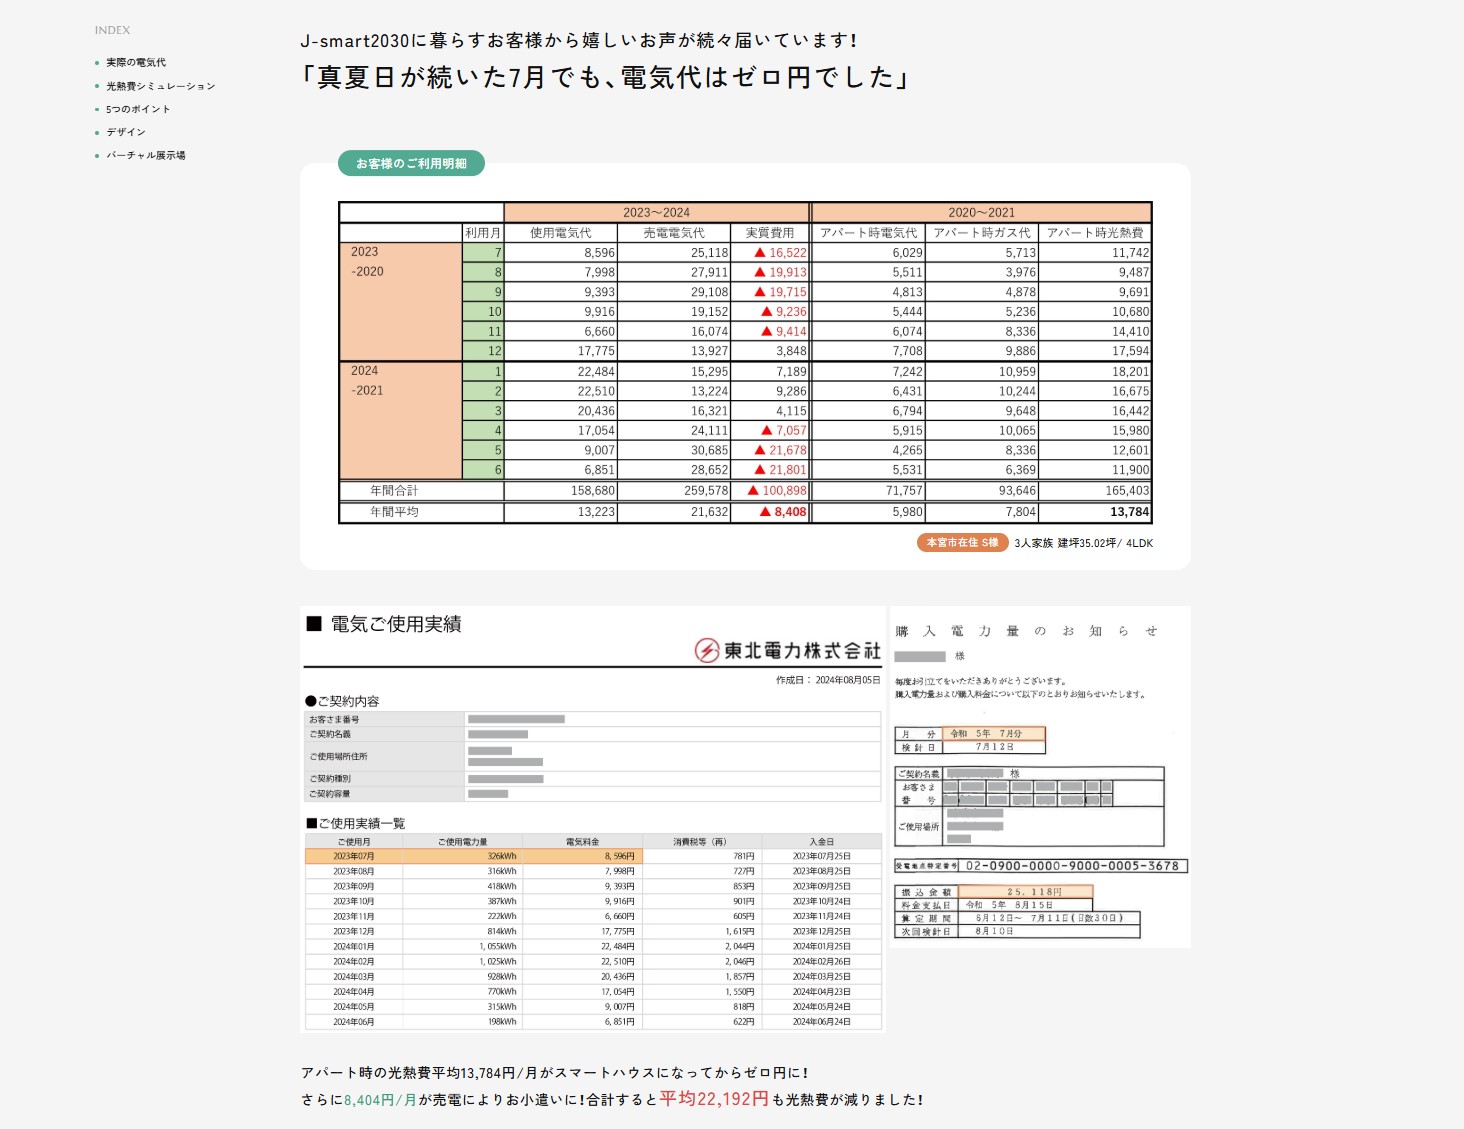This screenshot has height=1129, width=1464.
Task: Open the デザイン index link
Action: (x=126, y=132)
